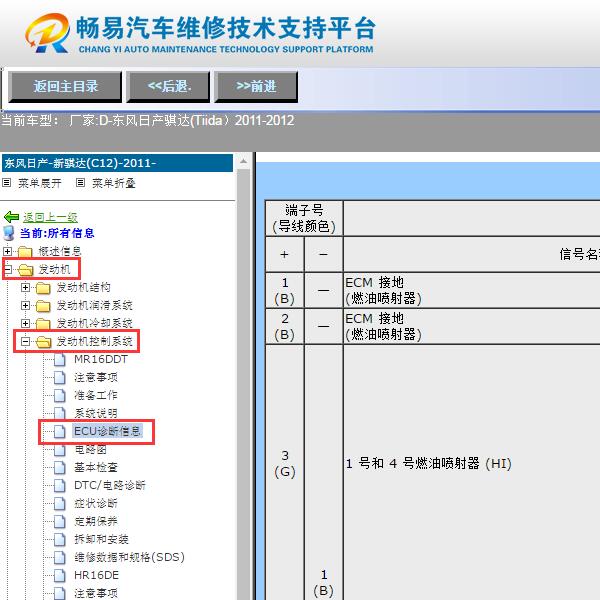Click the 发动机润滑系统 folder icon
This screenshot has height=600, width=600.
click(43, 306)
